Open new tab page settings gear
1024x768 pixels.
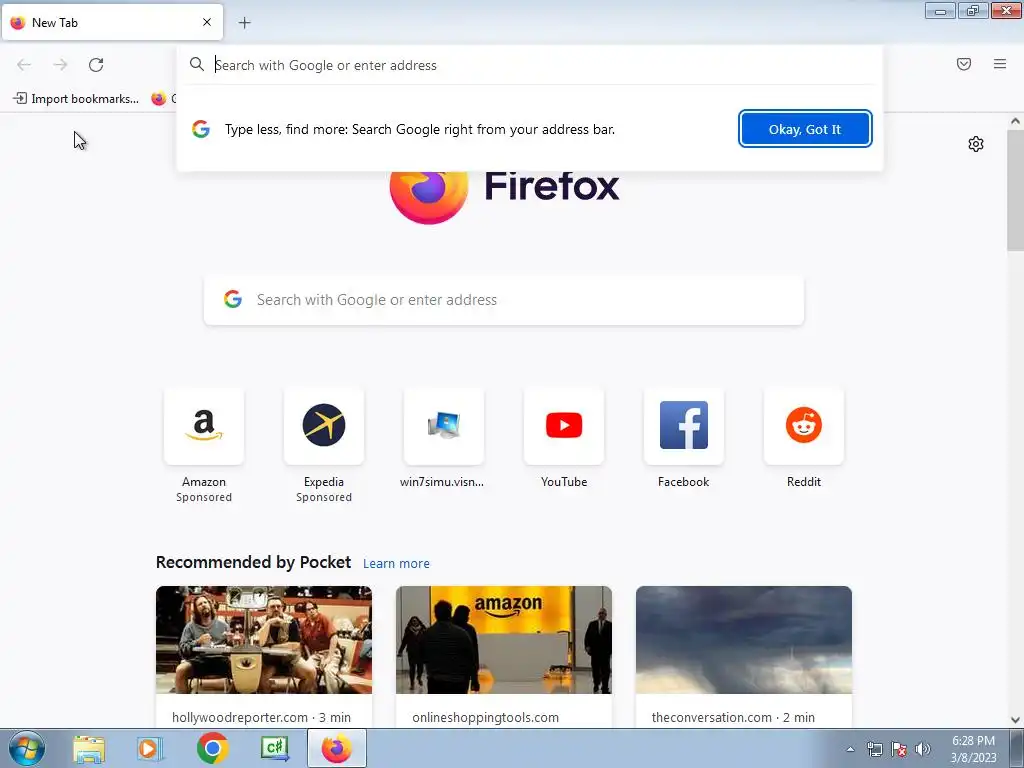[976, 144]
